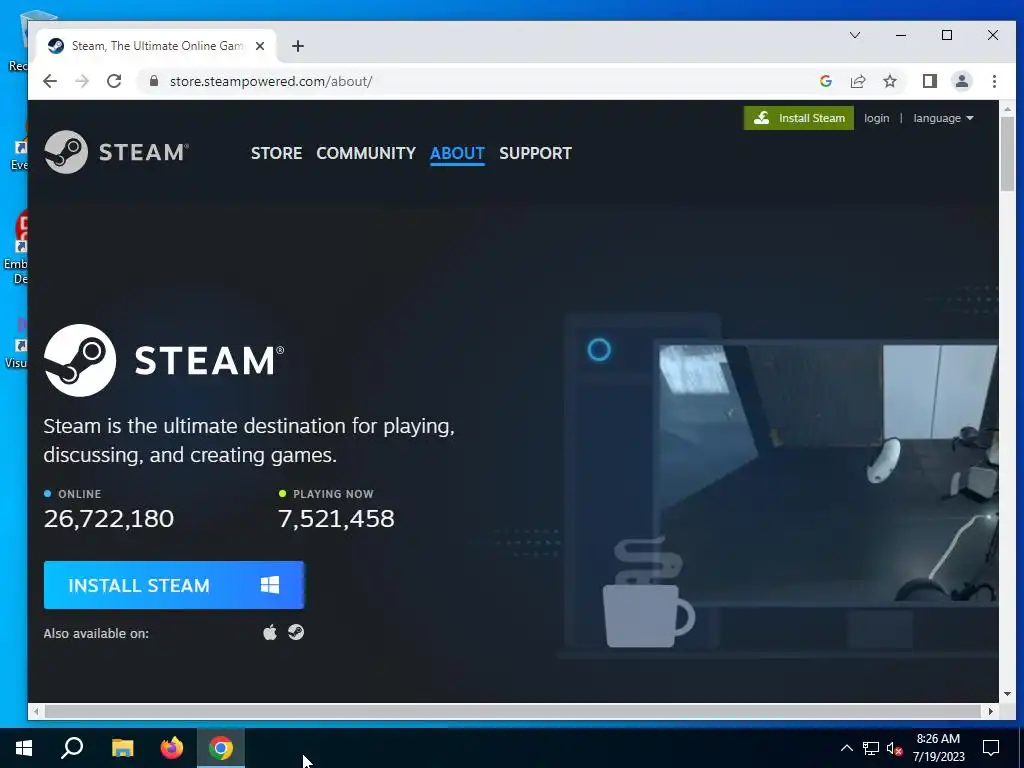Expand the language dropdown
The height and width of the screenshot is (768, 1024).
pyautogui.click(x=943, y=118)
